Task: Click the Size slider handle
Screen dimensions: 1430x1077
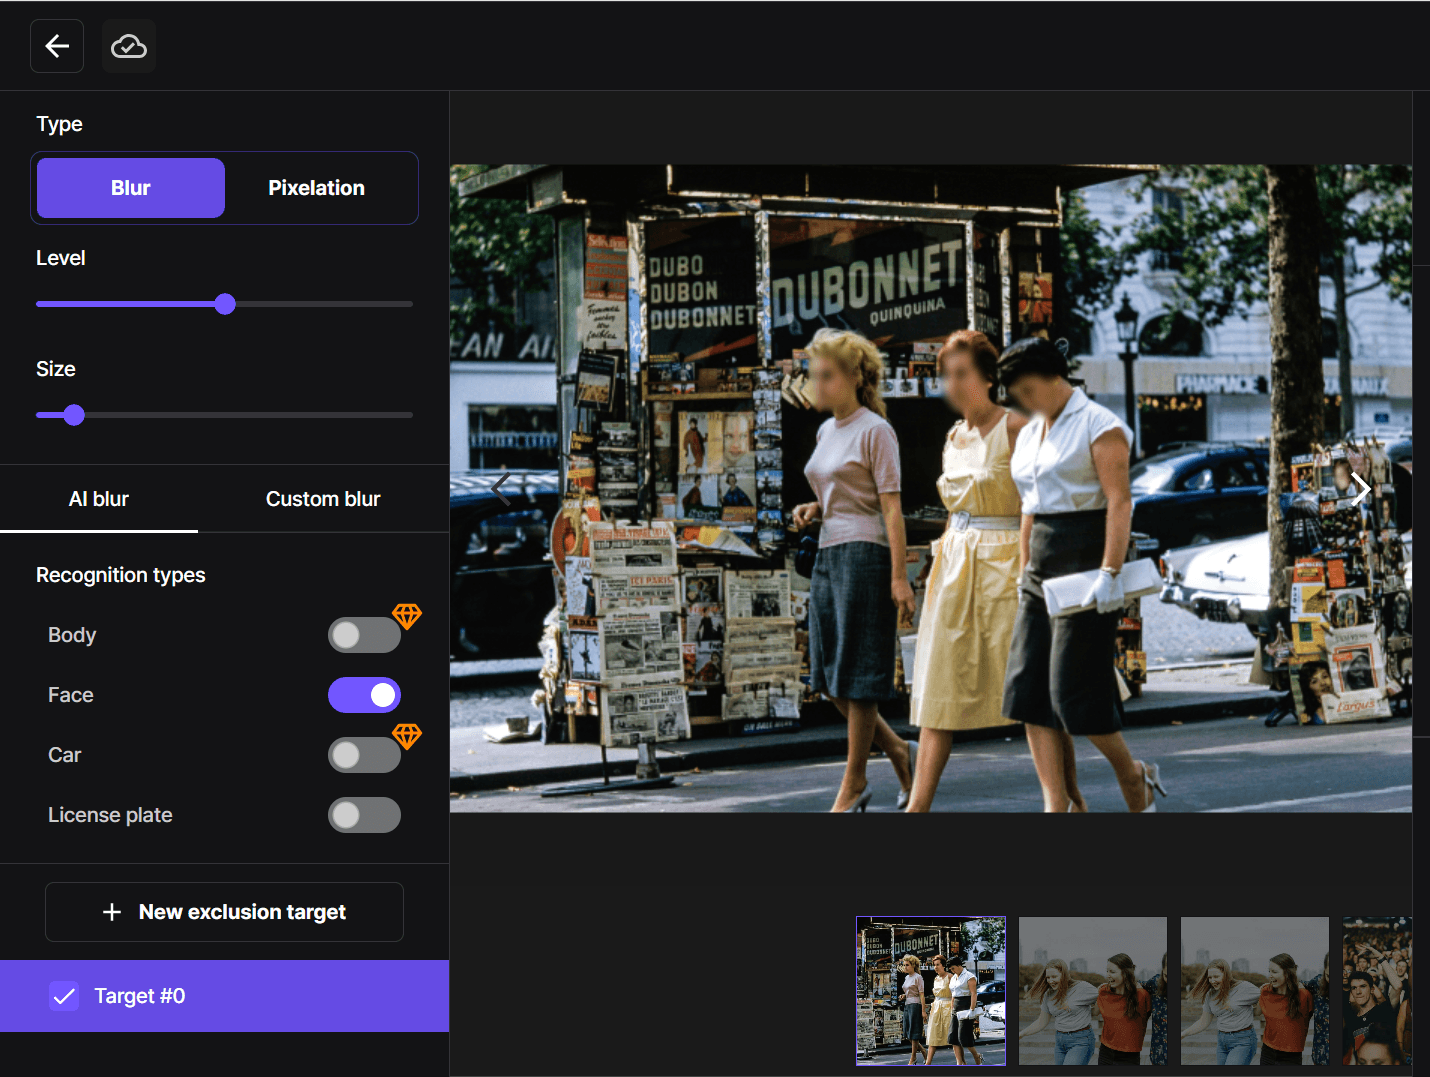Action: (74, 415)
